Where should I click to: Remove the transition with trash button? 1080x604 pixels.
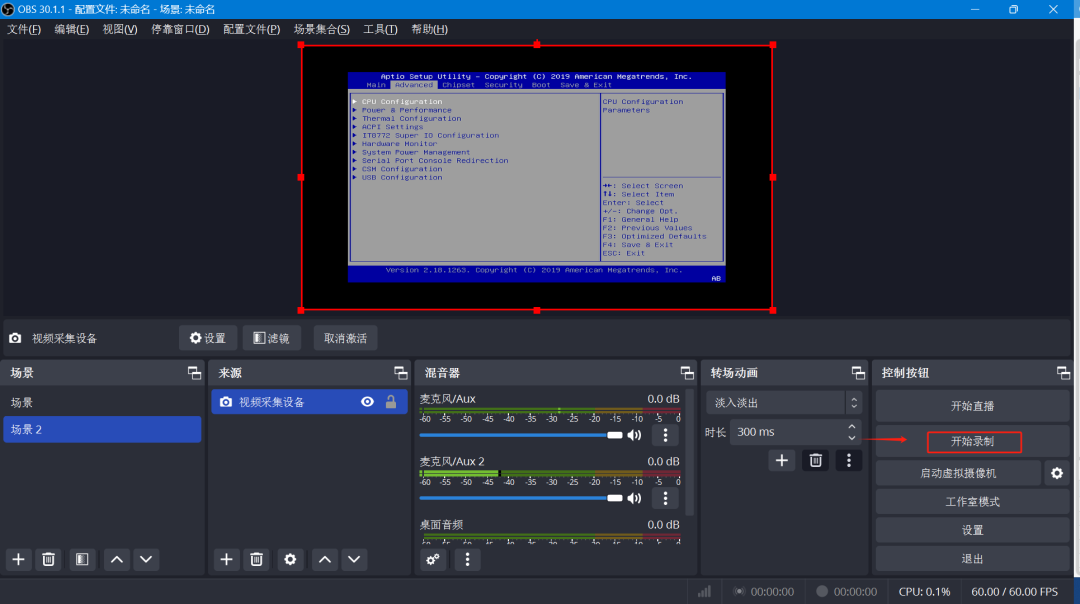(x=816, y=460)
